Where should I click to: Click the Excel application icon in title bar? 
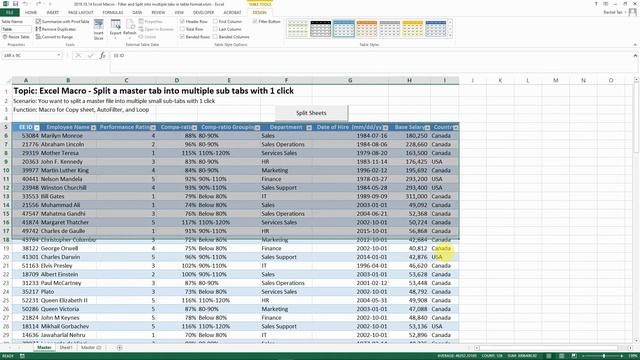pyautogui.click(x=5, y=4)
